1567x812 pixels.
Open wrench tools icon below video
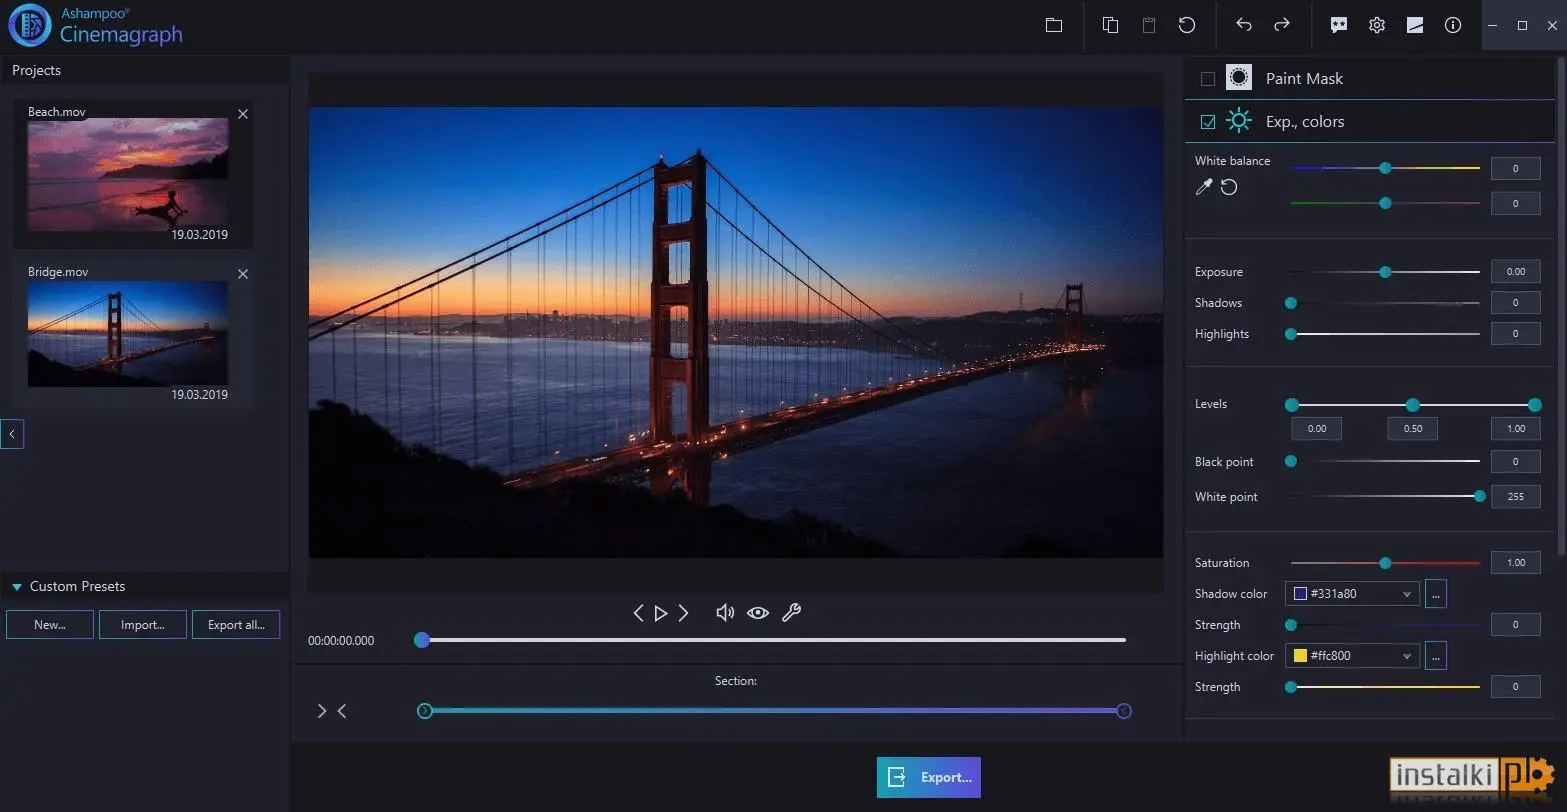pos(791,613)
